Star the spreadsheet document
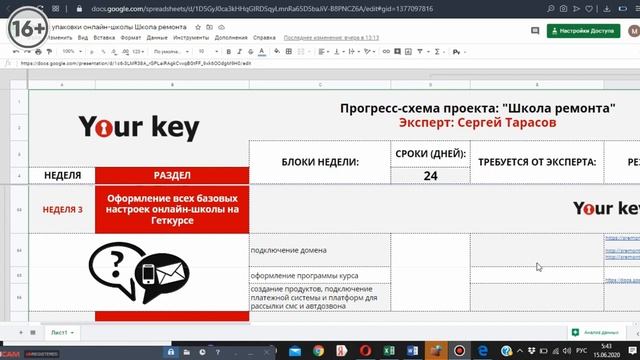Image resolution: width=640 pixels, height=360 pixels. coord(198,27)
